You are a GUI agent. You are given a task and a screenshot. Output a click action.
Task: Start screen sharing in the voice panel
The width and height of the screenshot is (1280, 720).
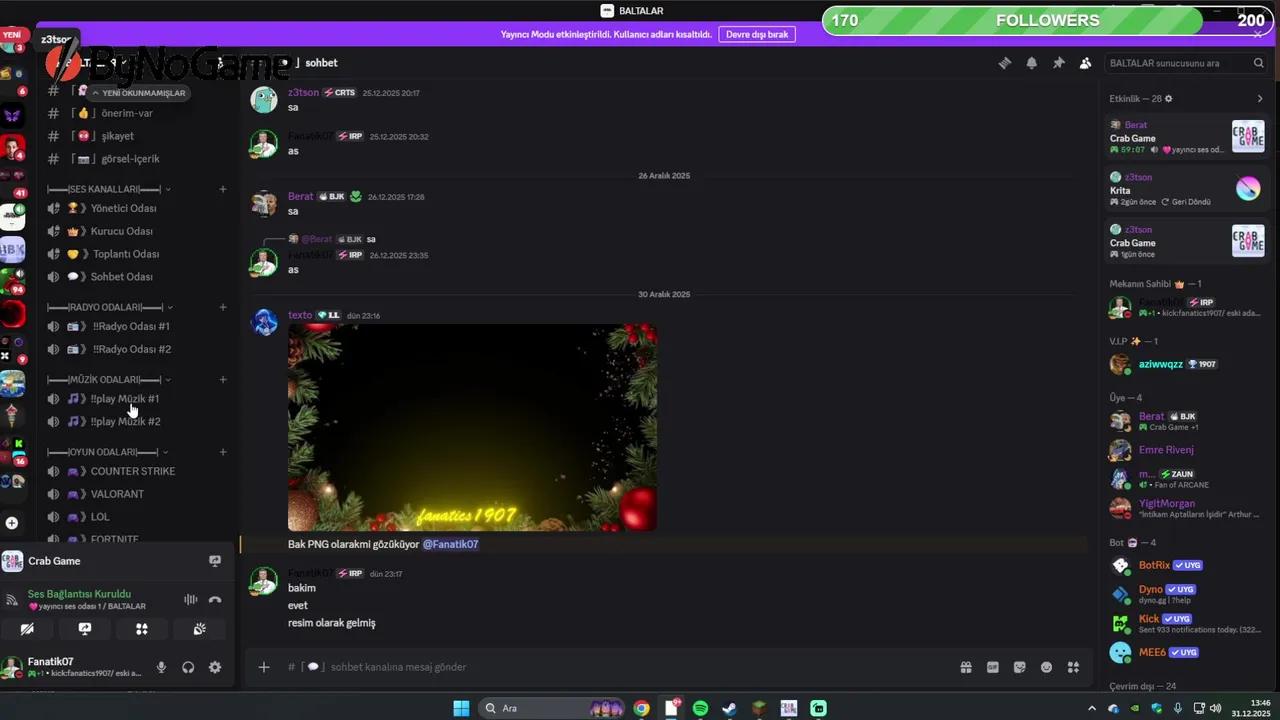pos(85,629)
